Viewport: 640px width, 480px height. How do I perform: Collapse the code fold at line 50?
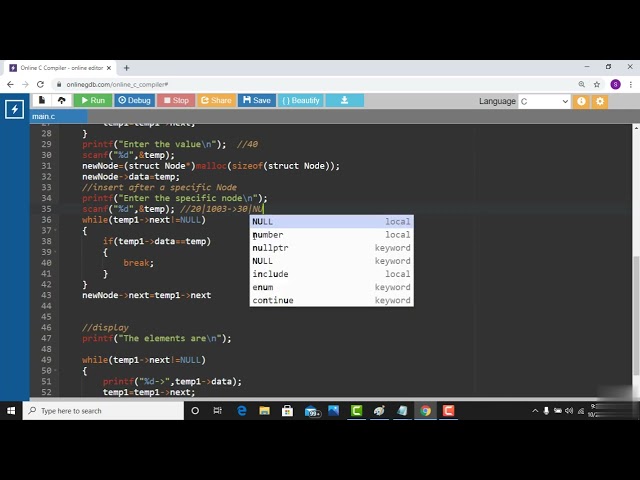pyautogui.click(x=56, y=371)
